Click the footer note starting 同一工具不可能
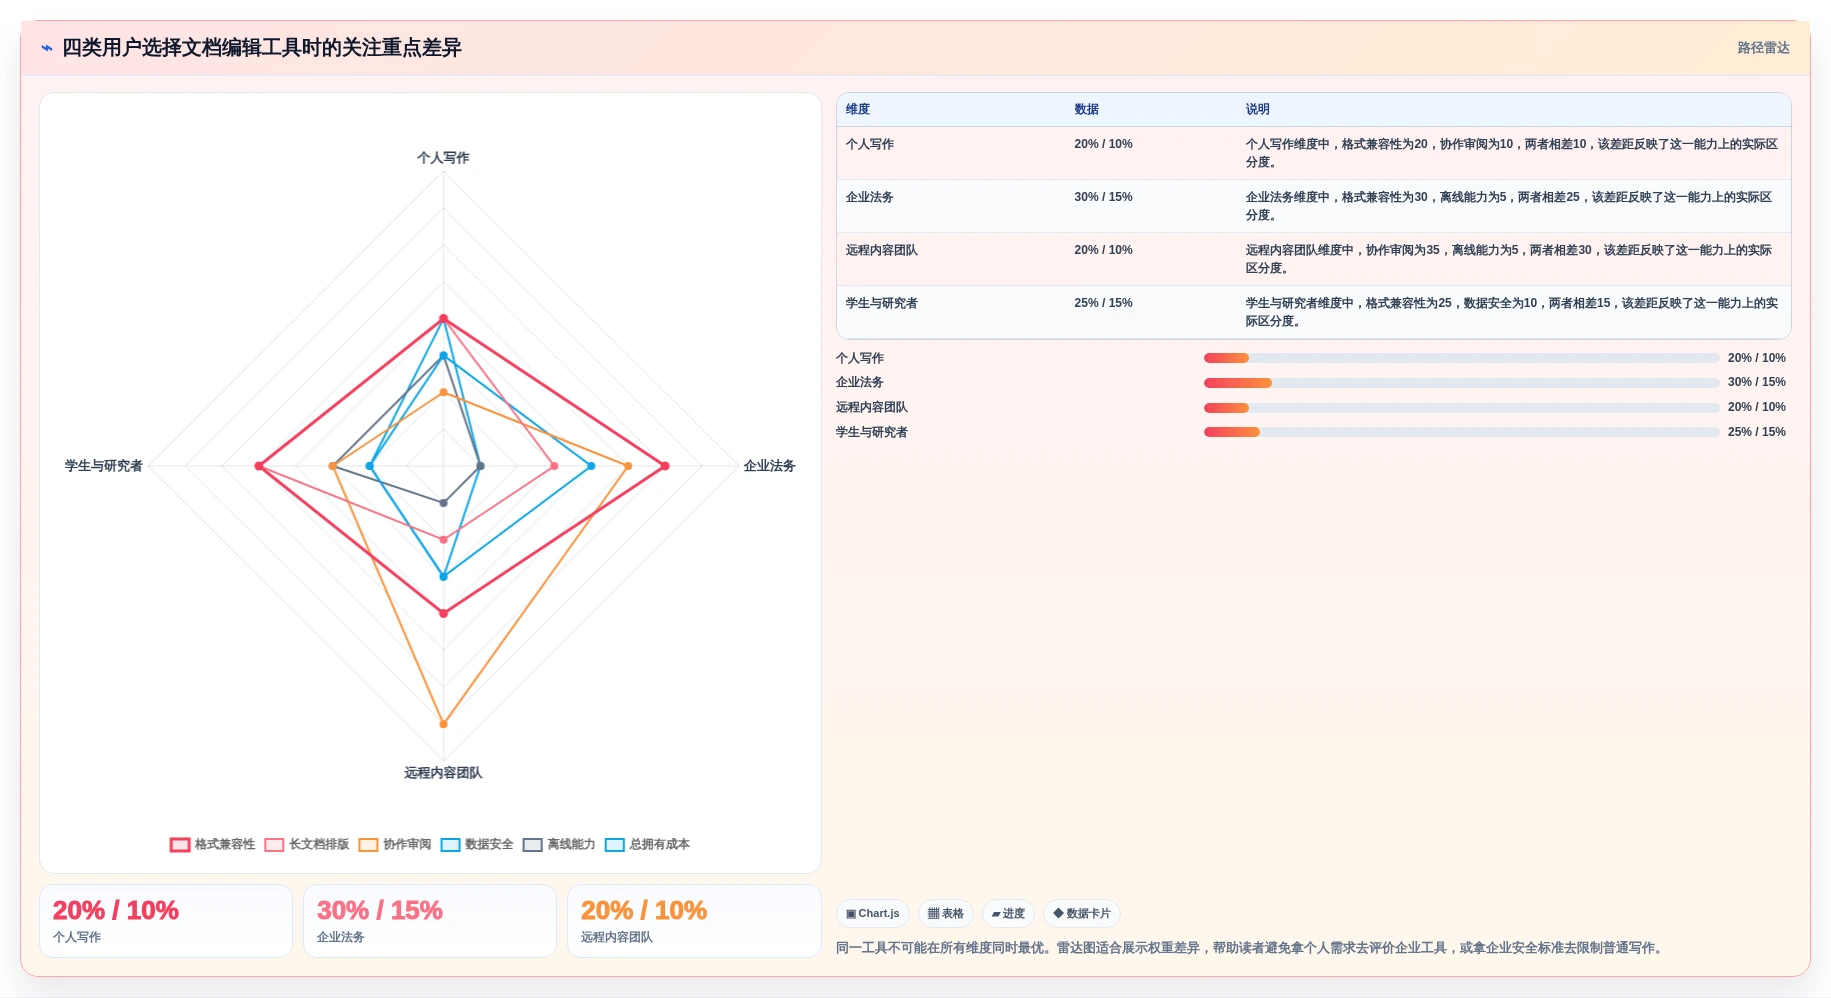 coord(1251,948)
